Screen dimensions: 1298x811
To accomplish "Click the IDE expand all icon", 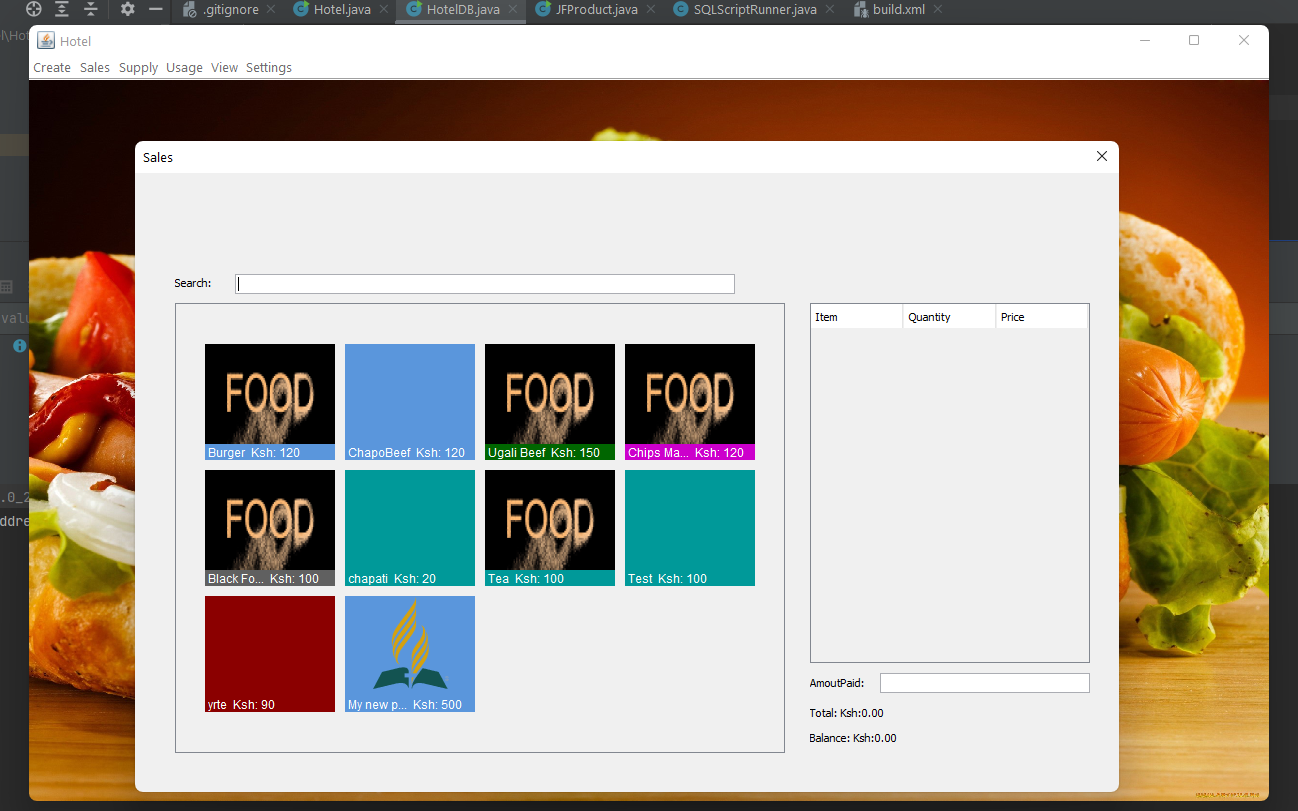I will [62, 9].
